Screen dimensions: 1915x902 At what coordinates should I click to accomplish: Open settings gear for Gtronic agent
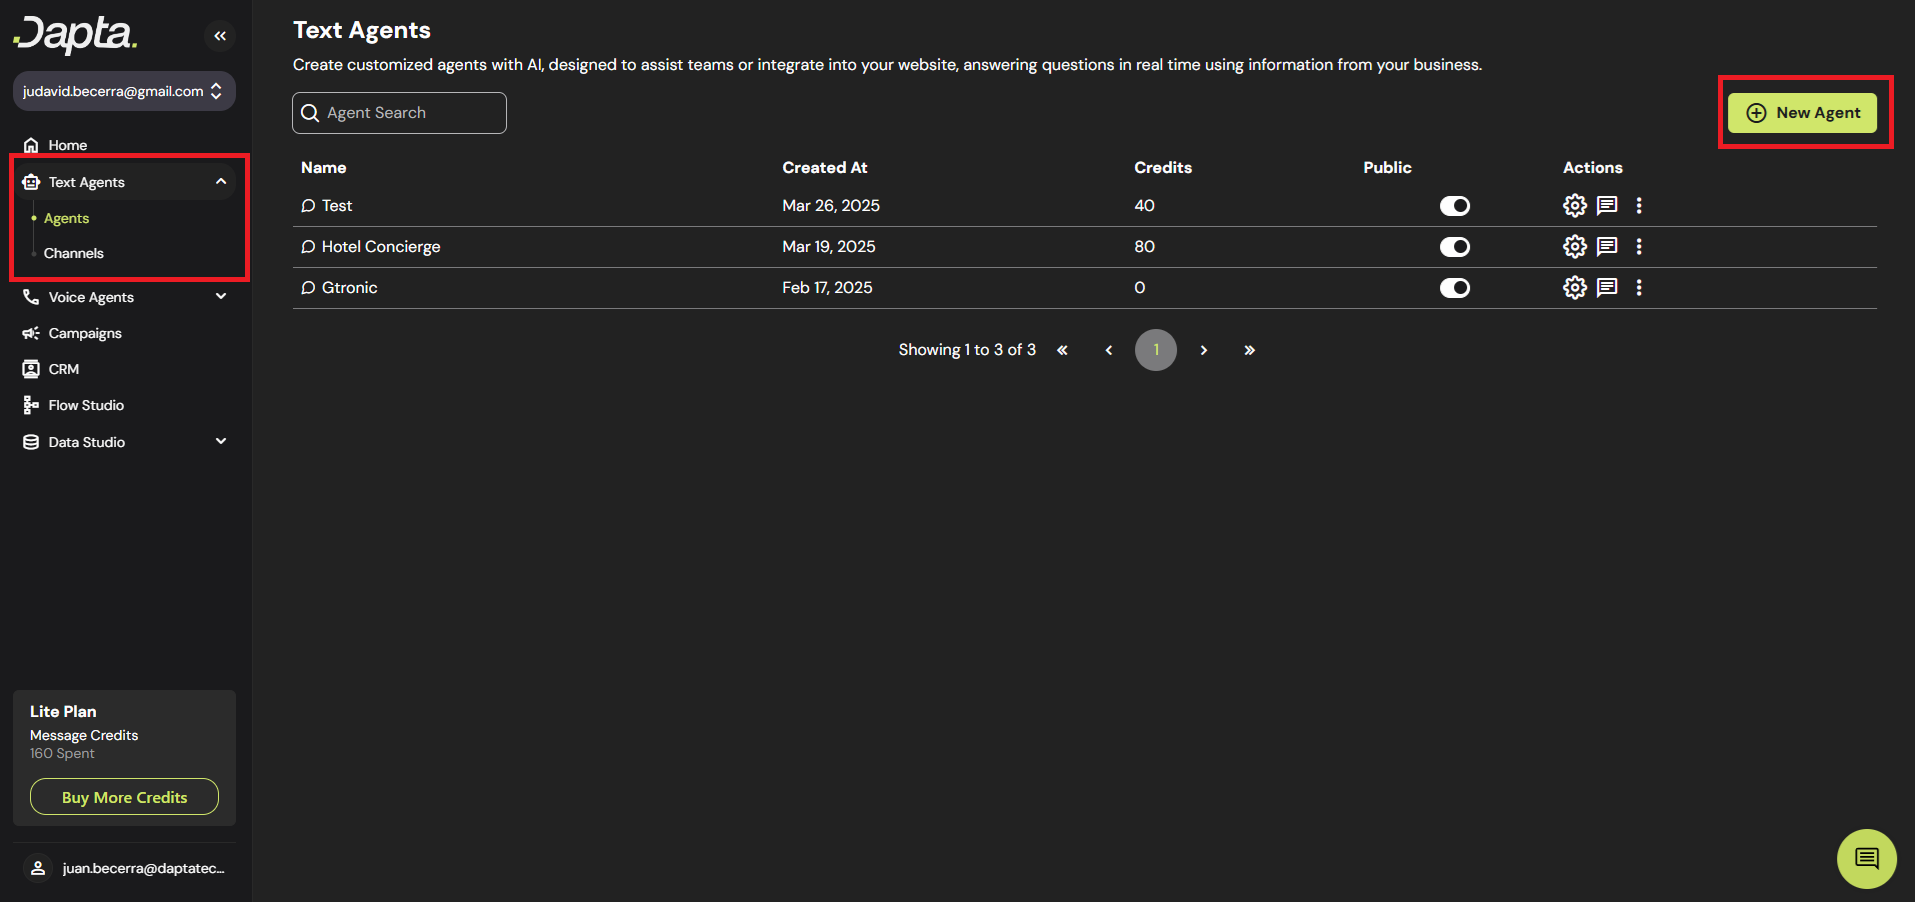1574,287
